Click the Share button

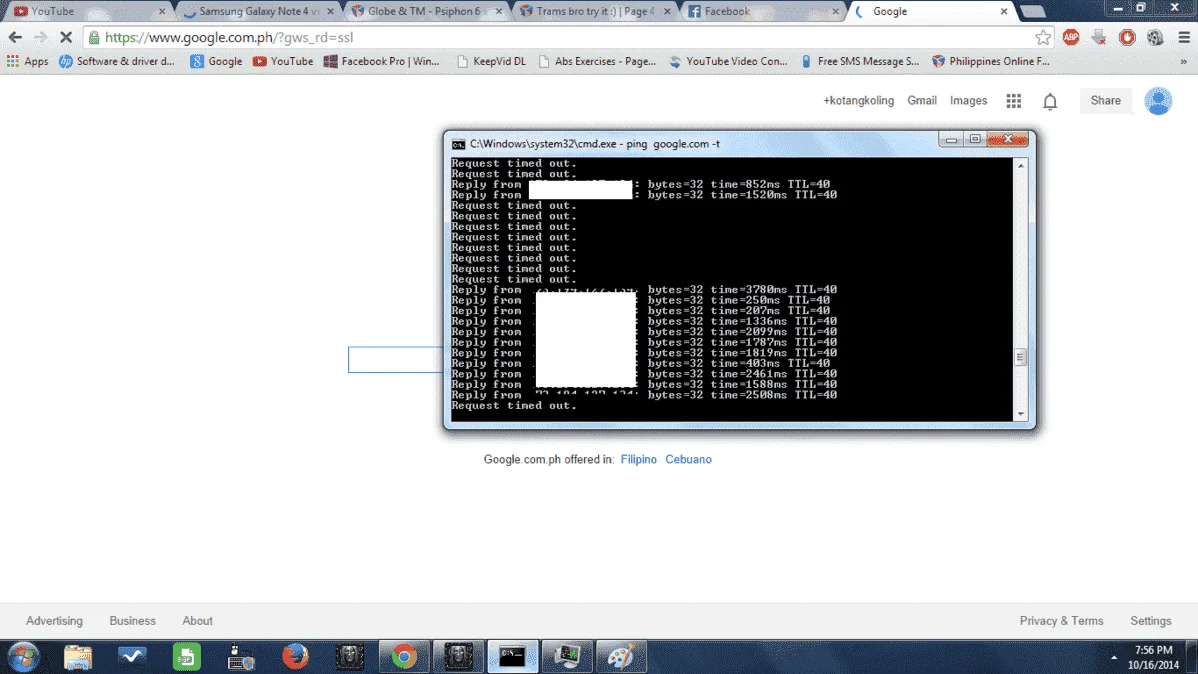click(x=1106, y=101)
